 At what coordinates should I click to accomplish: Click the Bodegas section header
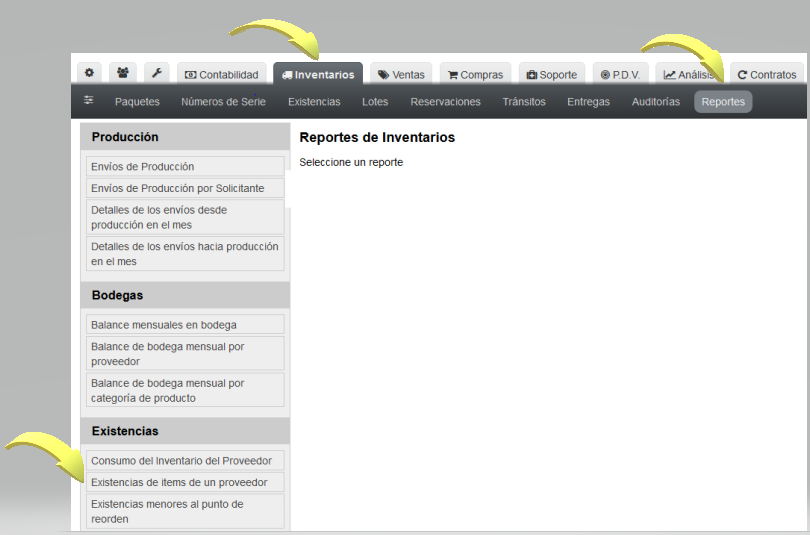point(185,295)
